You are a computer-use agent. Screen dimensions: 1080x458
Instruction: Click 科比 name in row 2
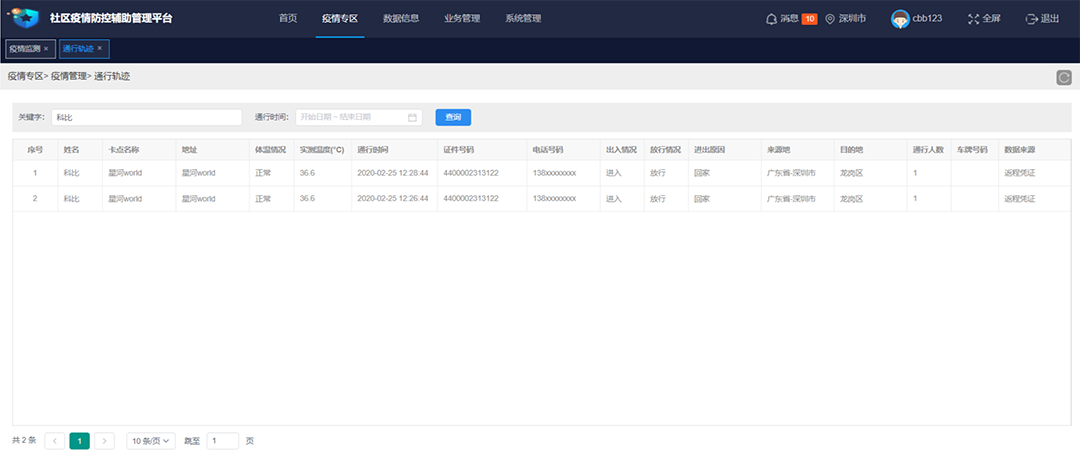click(72, 198)
